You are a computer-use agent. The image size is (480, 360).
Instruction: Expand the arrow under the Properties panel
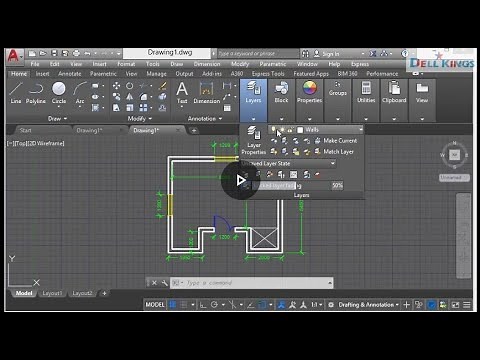(x=310, y=119)
